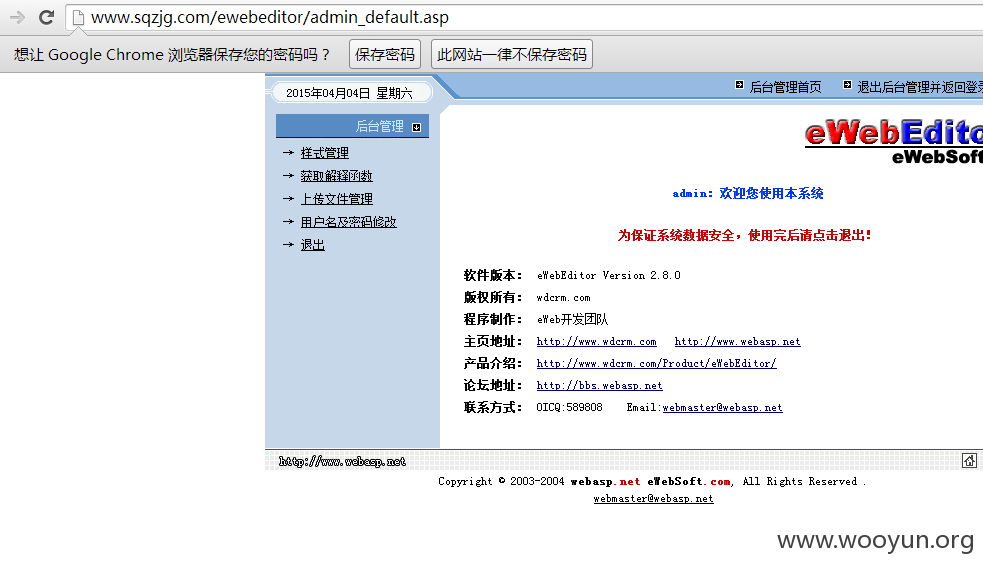Click the icon beside 退出后台管理
983x569 pixels.
click(x=848, y=85)
